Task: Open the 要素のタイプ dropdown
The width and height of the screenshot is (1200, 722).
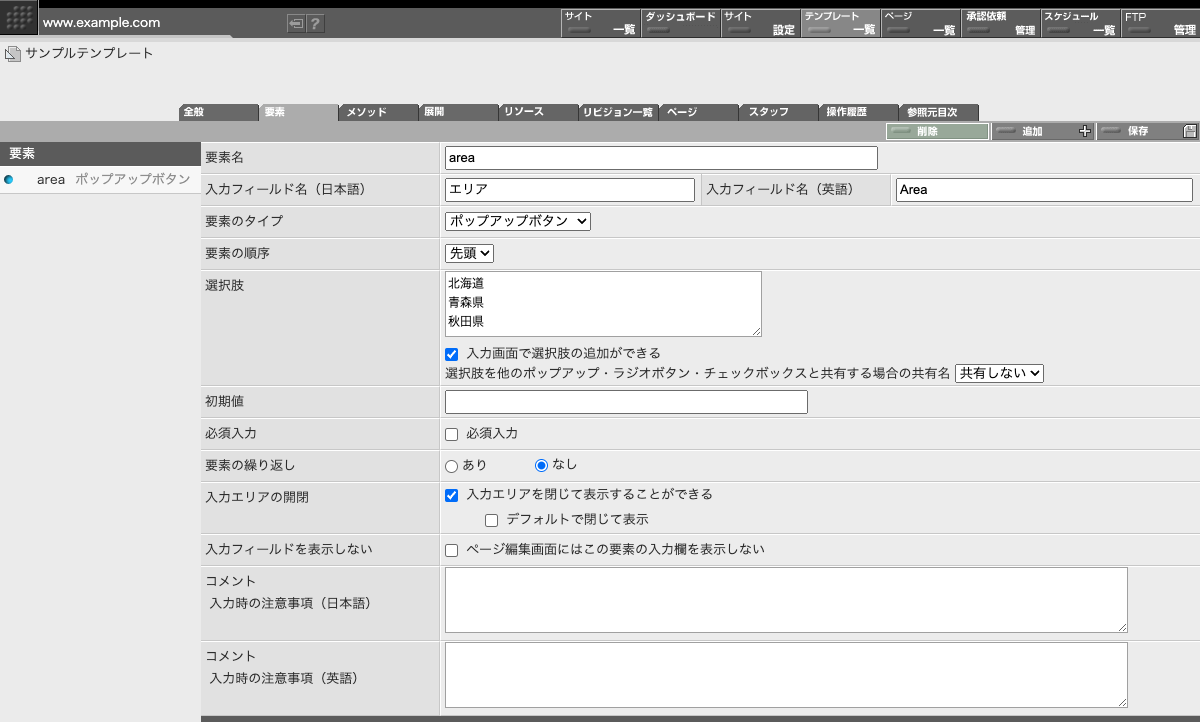Action: point(518,221)
